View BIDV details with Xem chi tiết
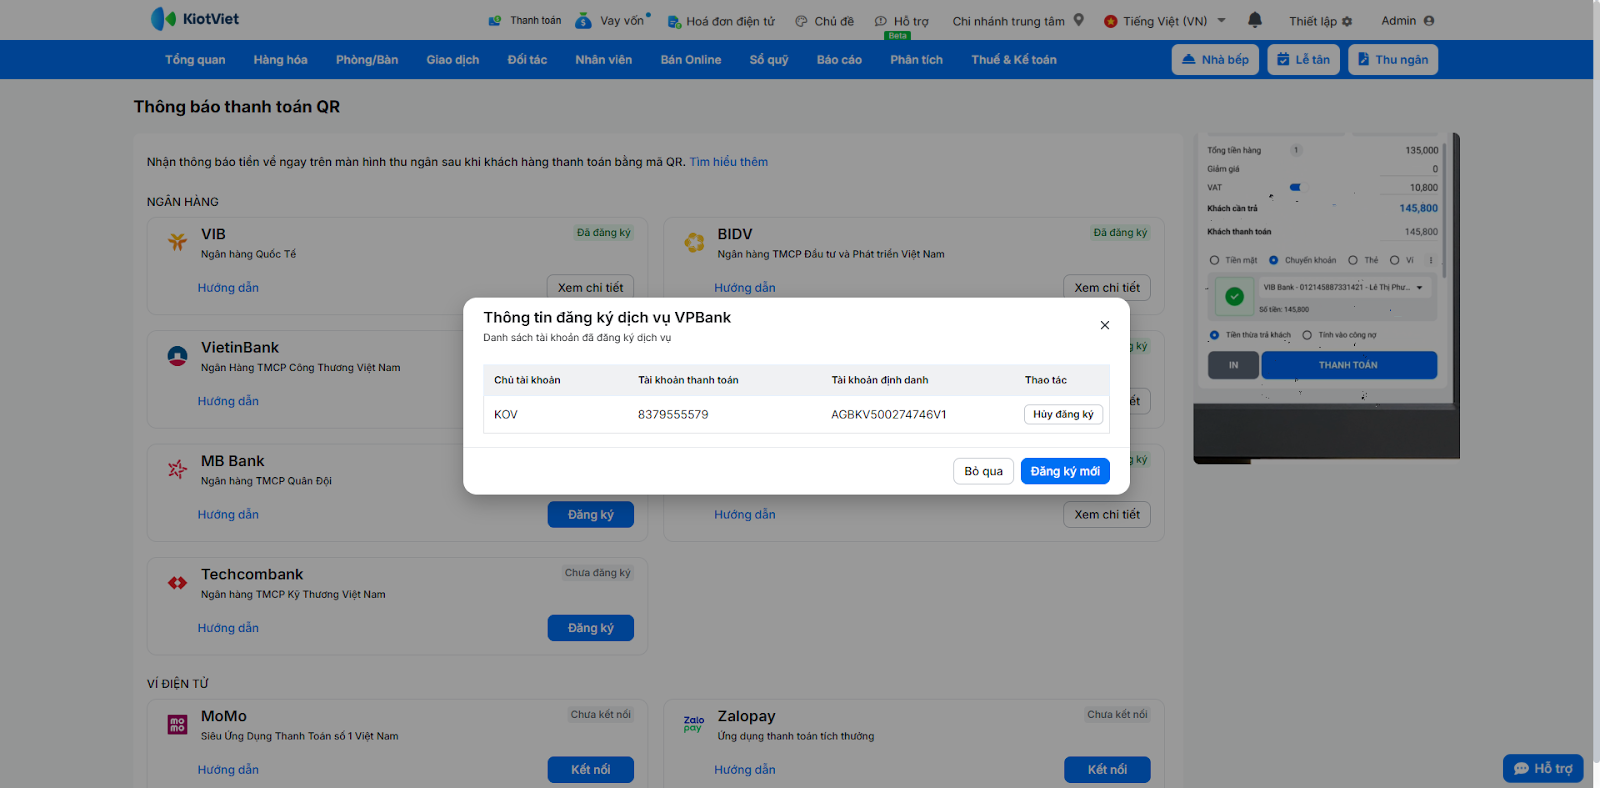This screenshot has height=788, width=1600. [1107, 288]
